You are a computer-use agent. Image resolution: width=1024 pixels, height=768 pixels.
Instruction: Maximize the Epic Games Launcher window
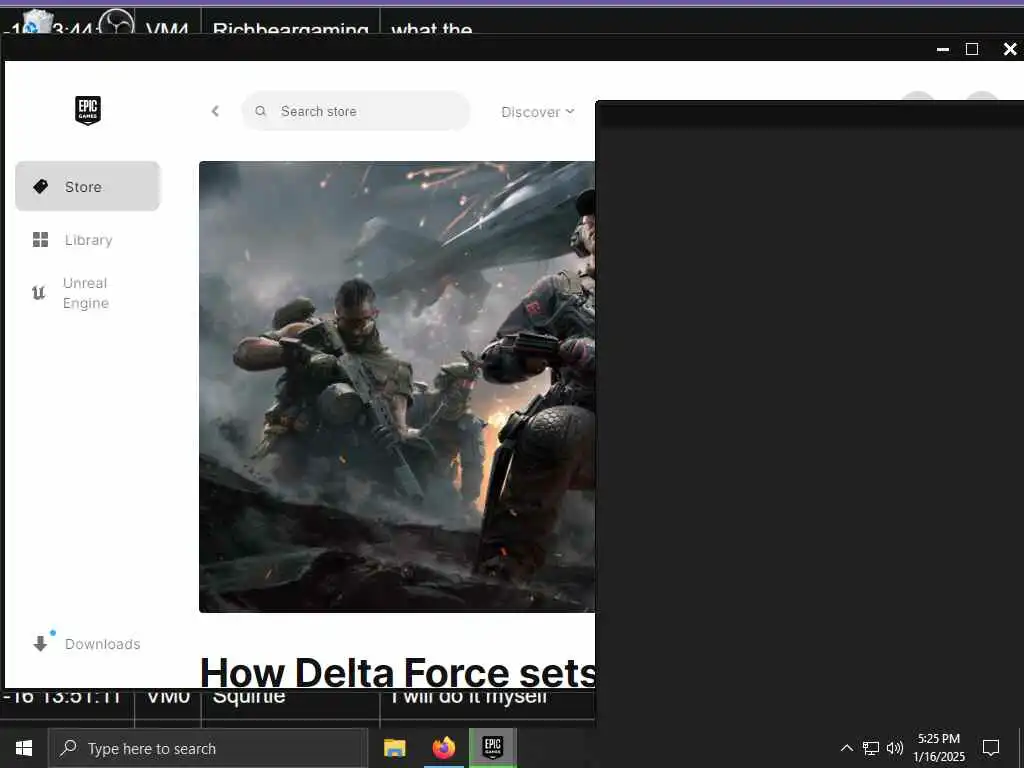pos(972,49)
